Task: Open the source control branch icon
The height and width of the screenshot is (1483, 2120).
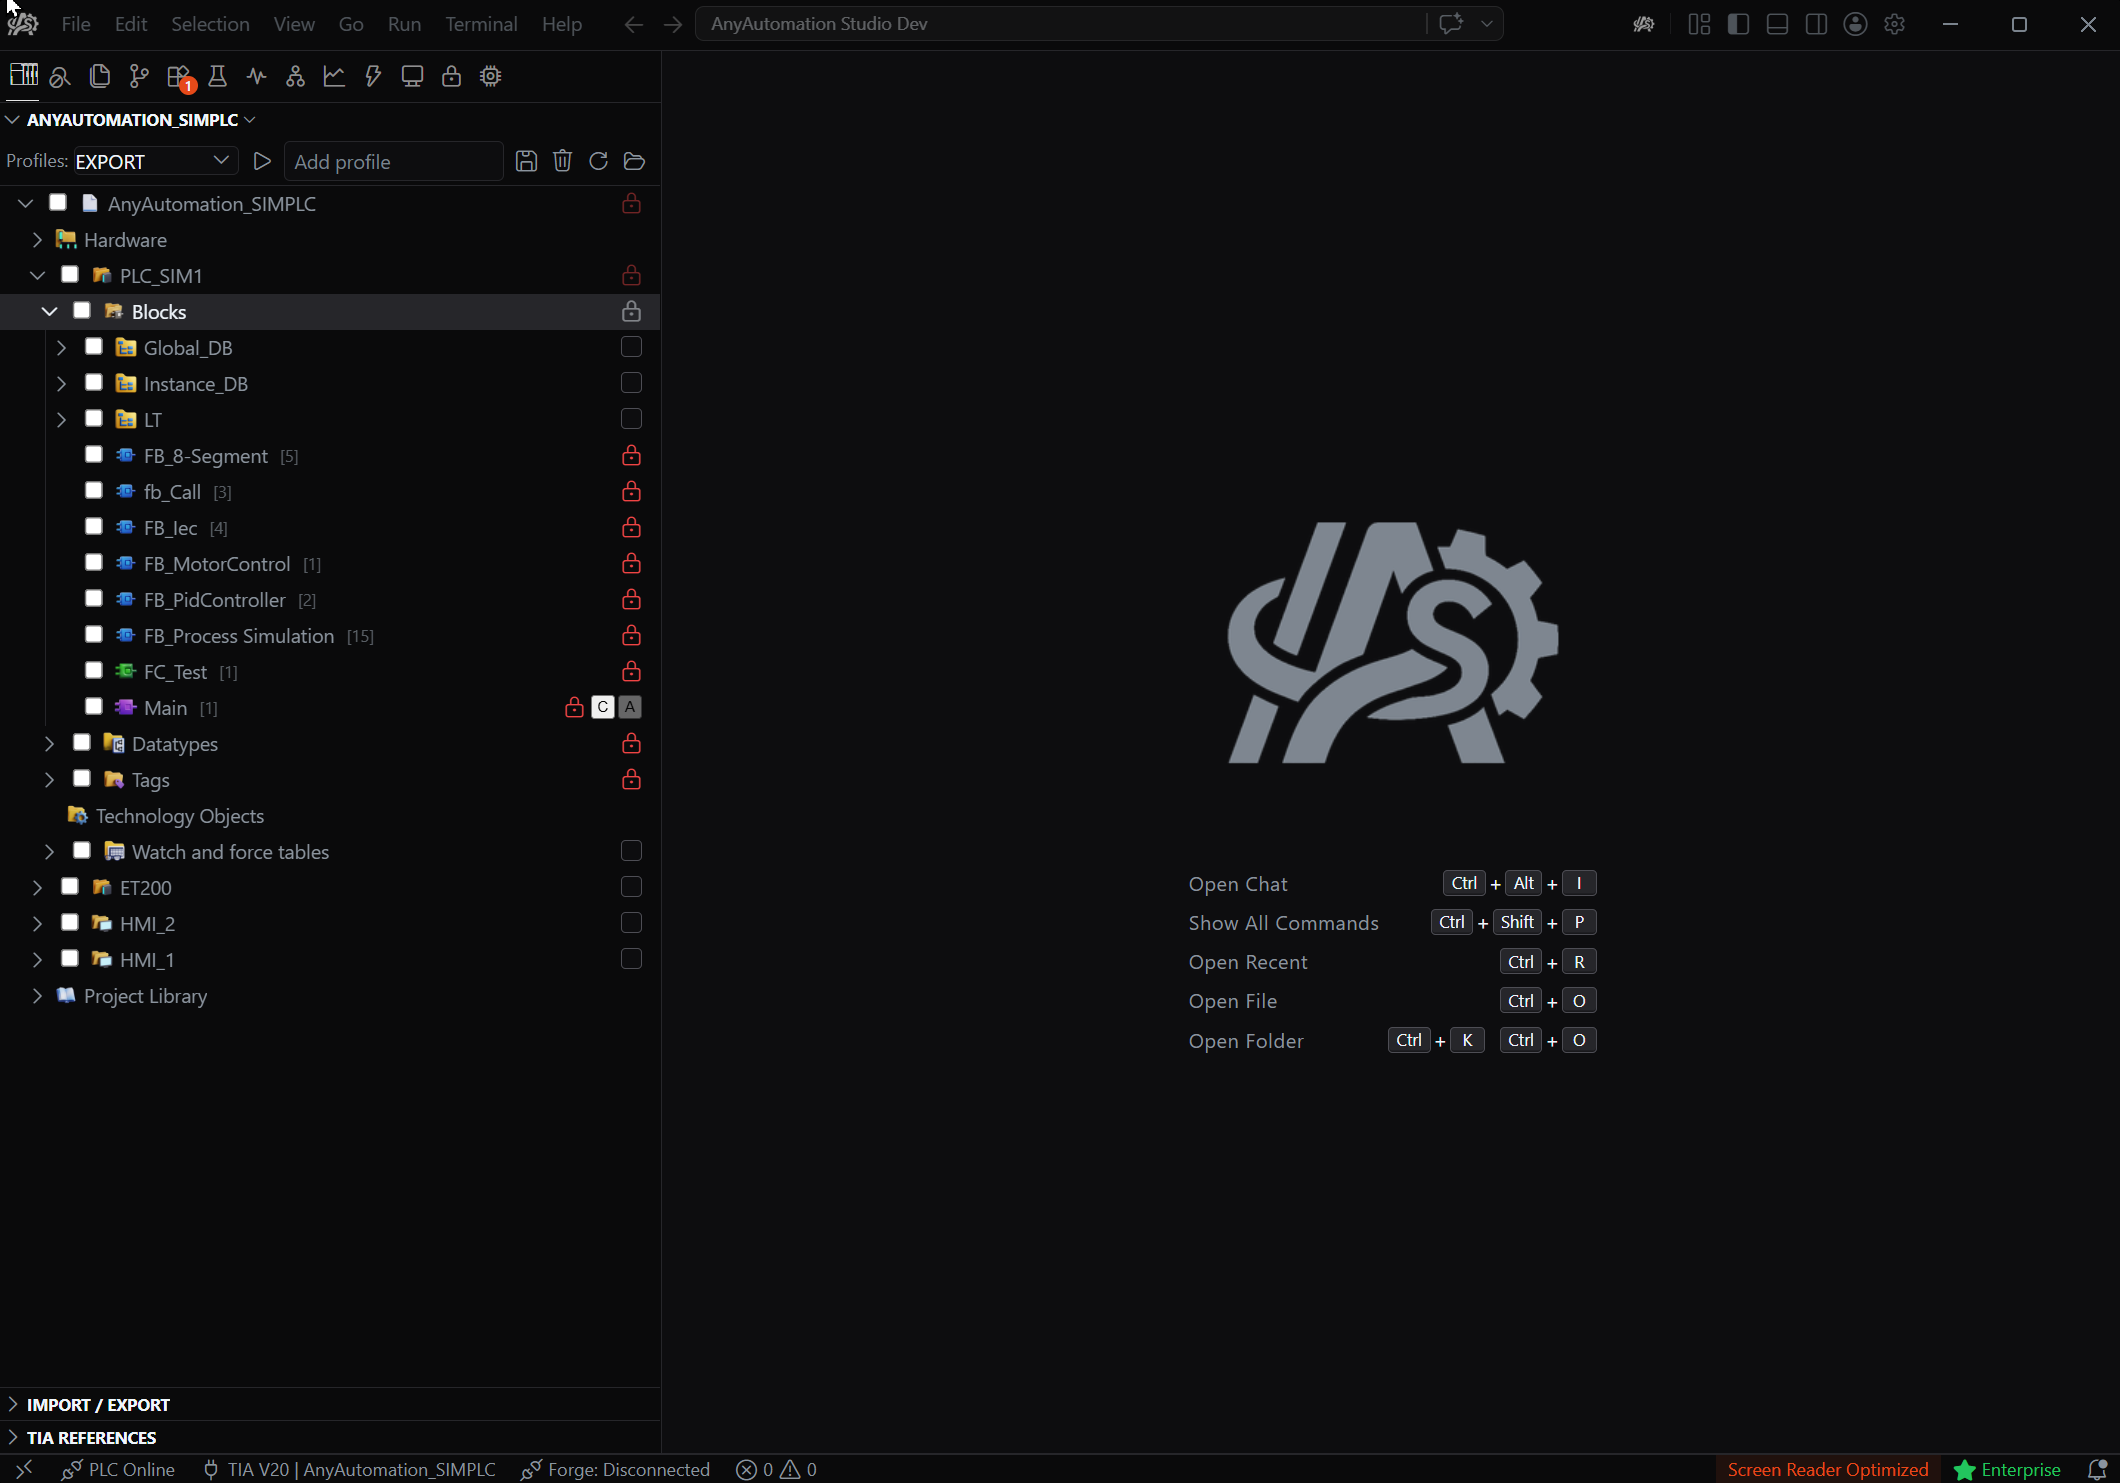Action: pyautogui.click(x=139, y=76)
